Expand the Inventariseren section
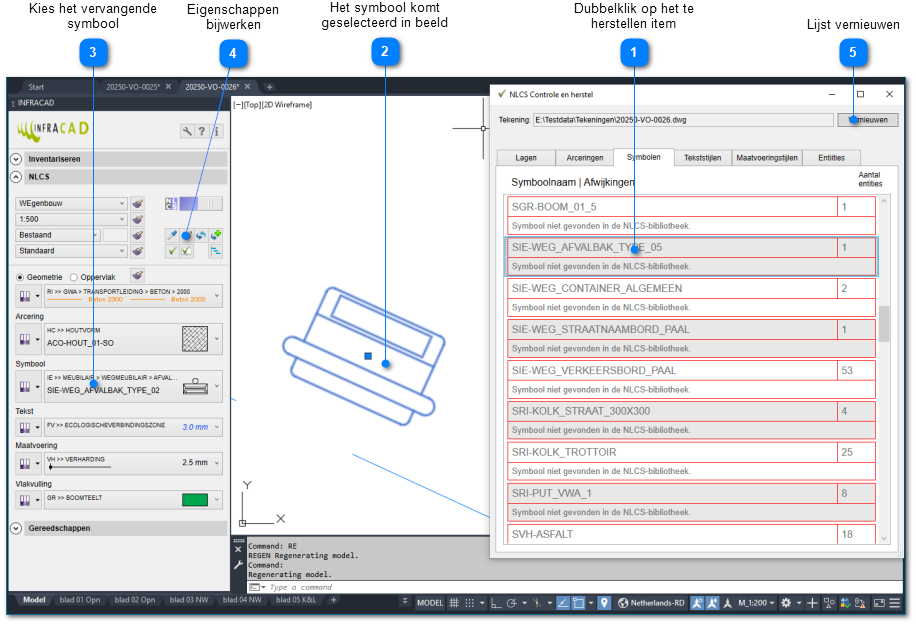The image size is (916, 625). pyautogui.click(x=16, y=159)
